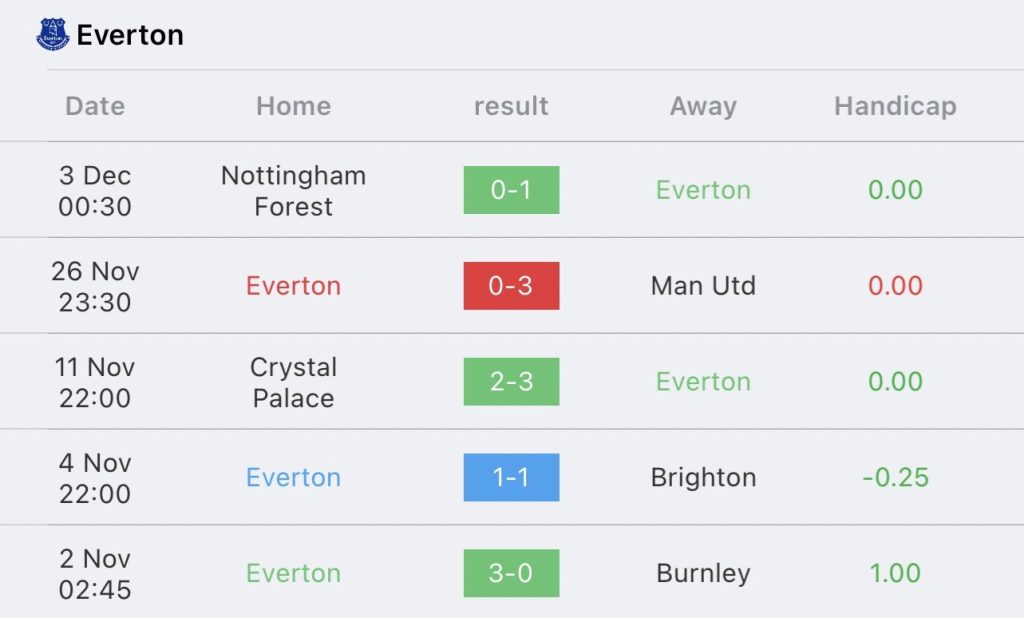Click the Away column header

703,106
